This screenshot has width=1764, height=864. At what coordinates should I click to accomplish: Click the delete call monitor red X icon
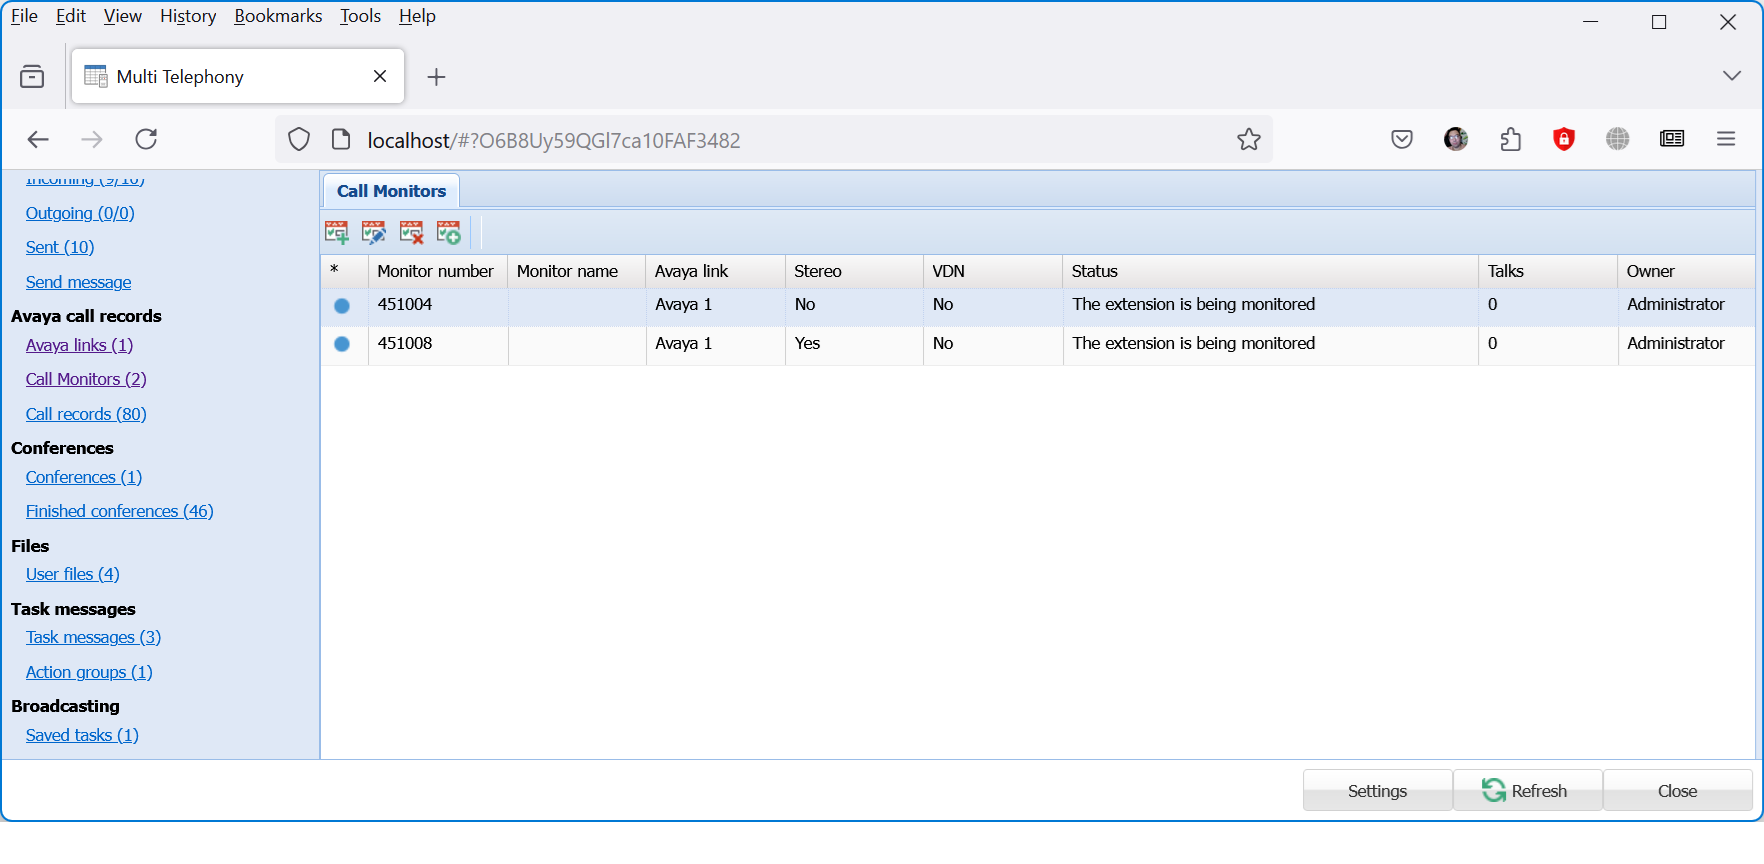click(x=412, y=233)
